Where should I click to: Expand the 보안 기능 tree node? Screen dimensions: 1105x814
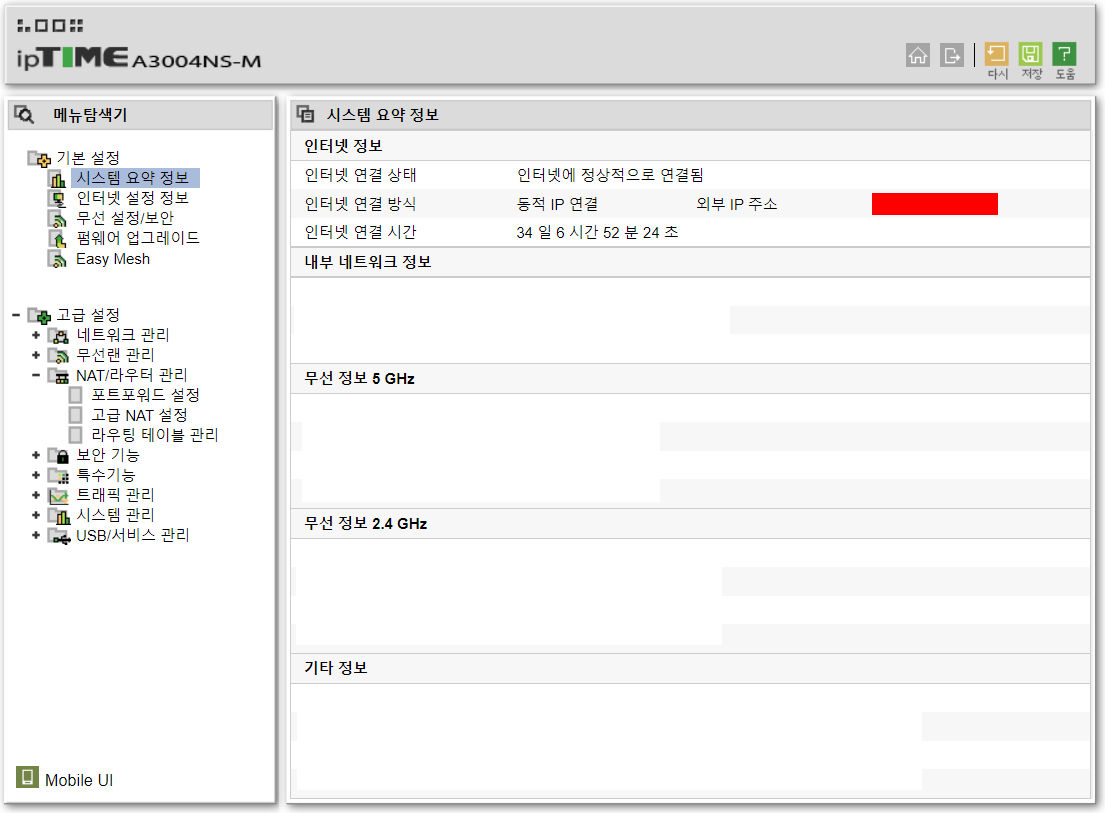[x=36, y=455]
